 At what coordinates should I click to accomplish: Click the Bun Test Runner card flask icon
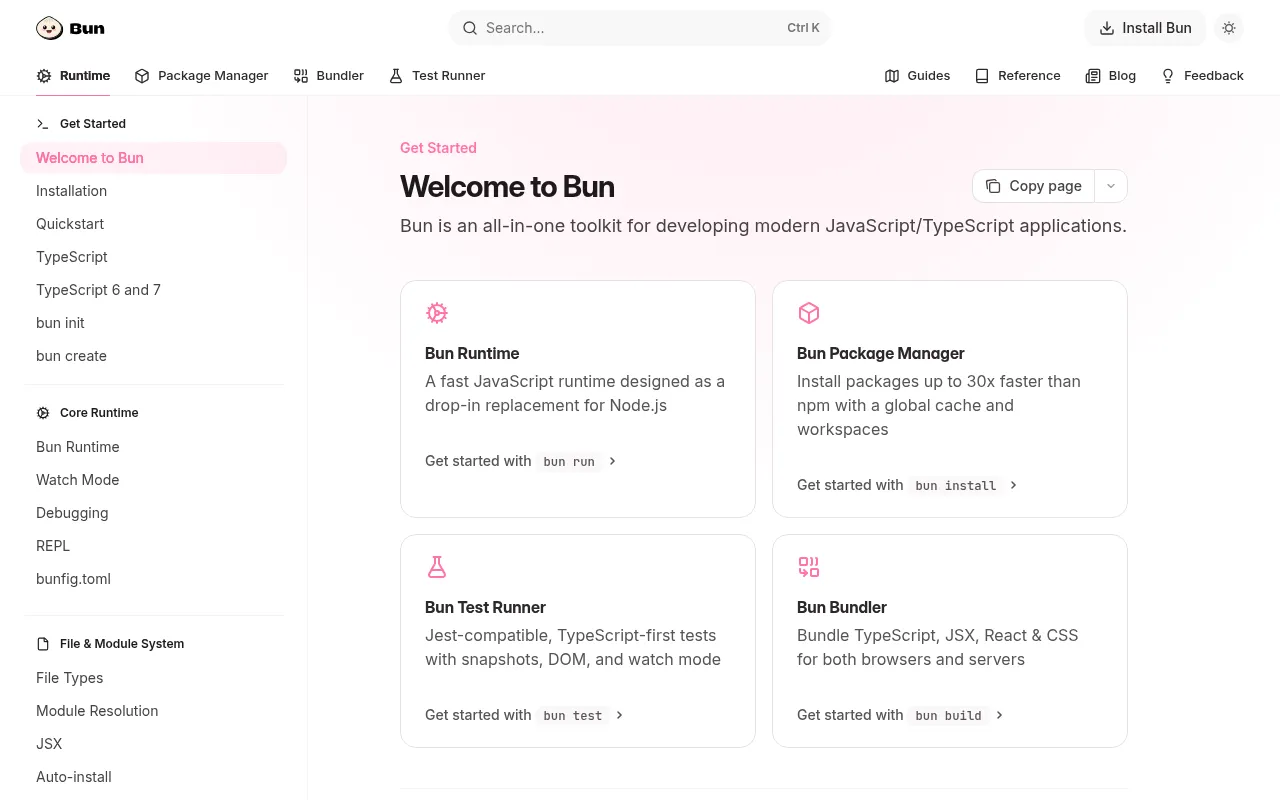pyautogui.click(x=437, y=567)
